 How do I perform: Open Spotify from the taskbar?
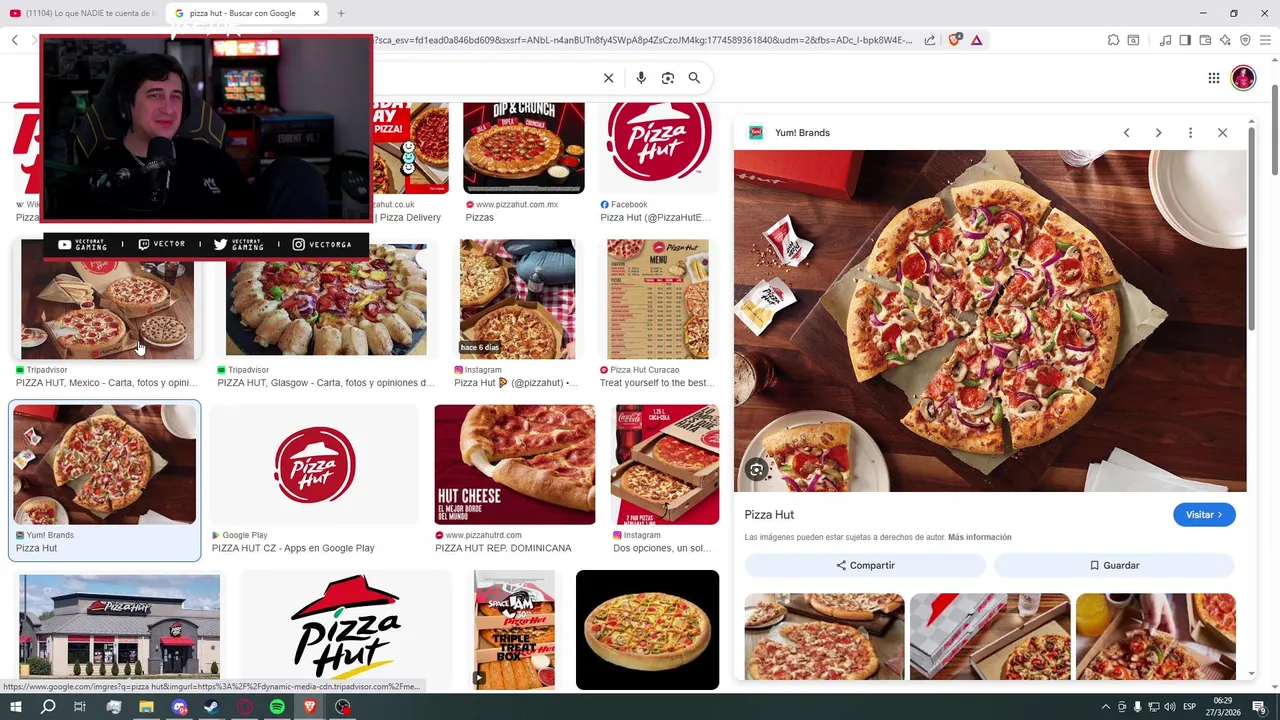pyautogui.click(x=277, y=707)
